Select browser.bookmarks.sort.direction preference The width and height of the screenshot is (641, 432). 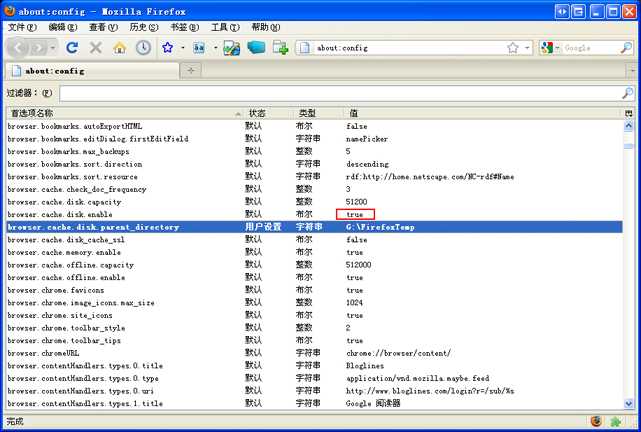[314, 164]
